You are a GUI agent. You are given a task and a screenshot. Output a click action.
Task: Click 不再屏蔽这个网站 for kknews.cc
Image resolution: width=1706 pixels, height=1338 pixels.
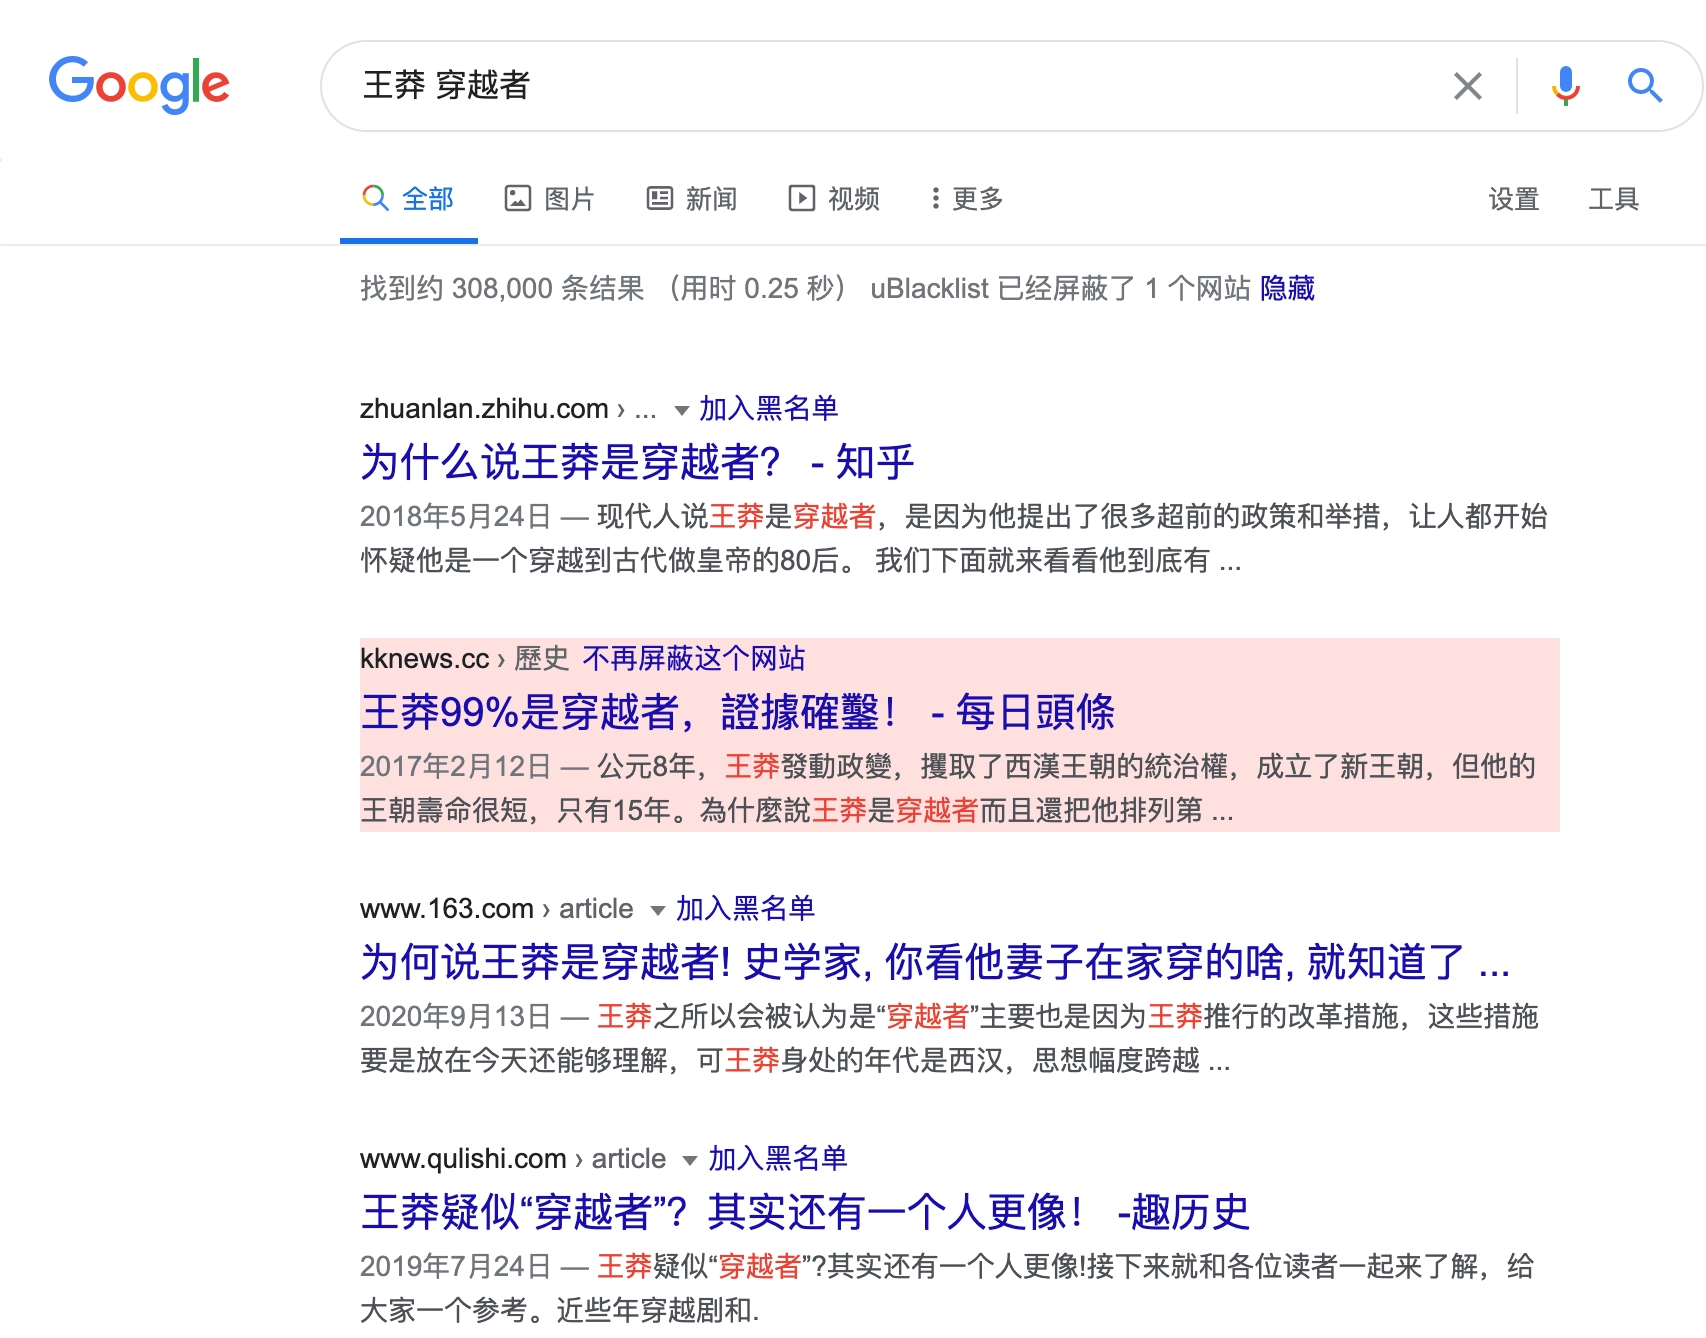tap(694, 658)
